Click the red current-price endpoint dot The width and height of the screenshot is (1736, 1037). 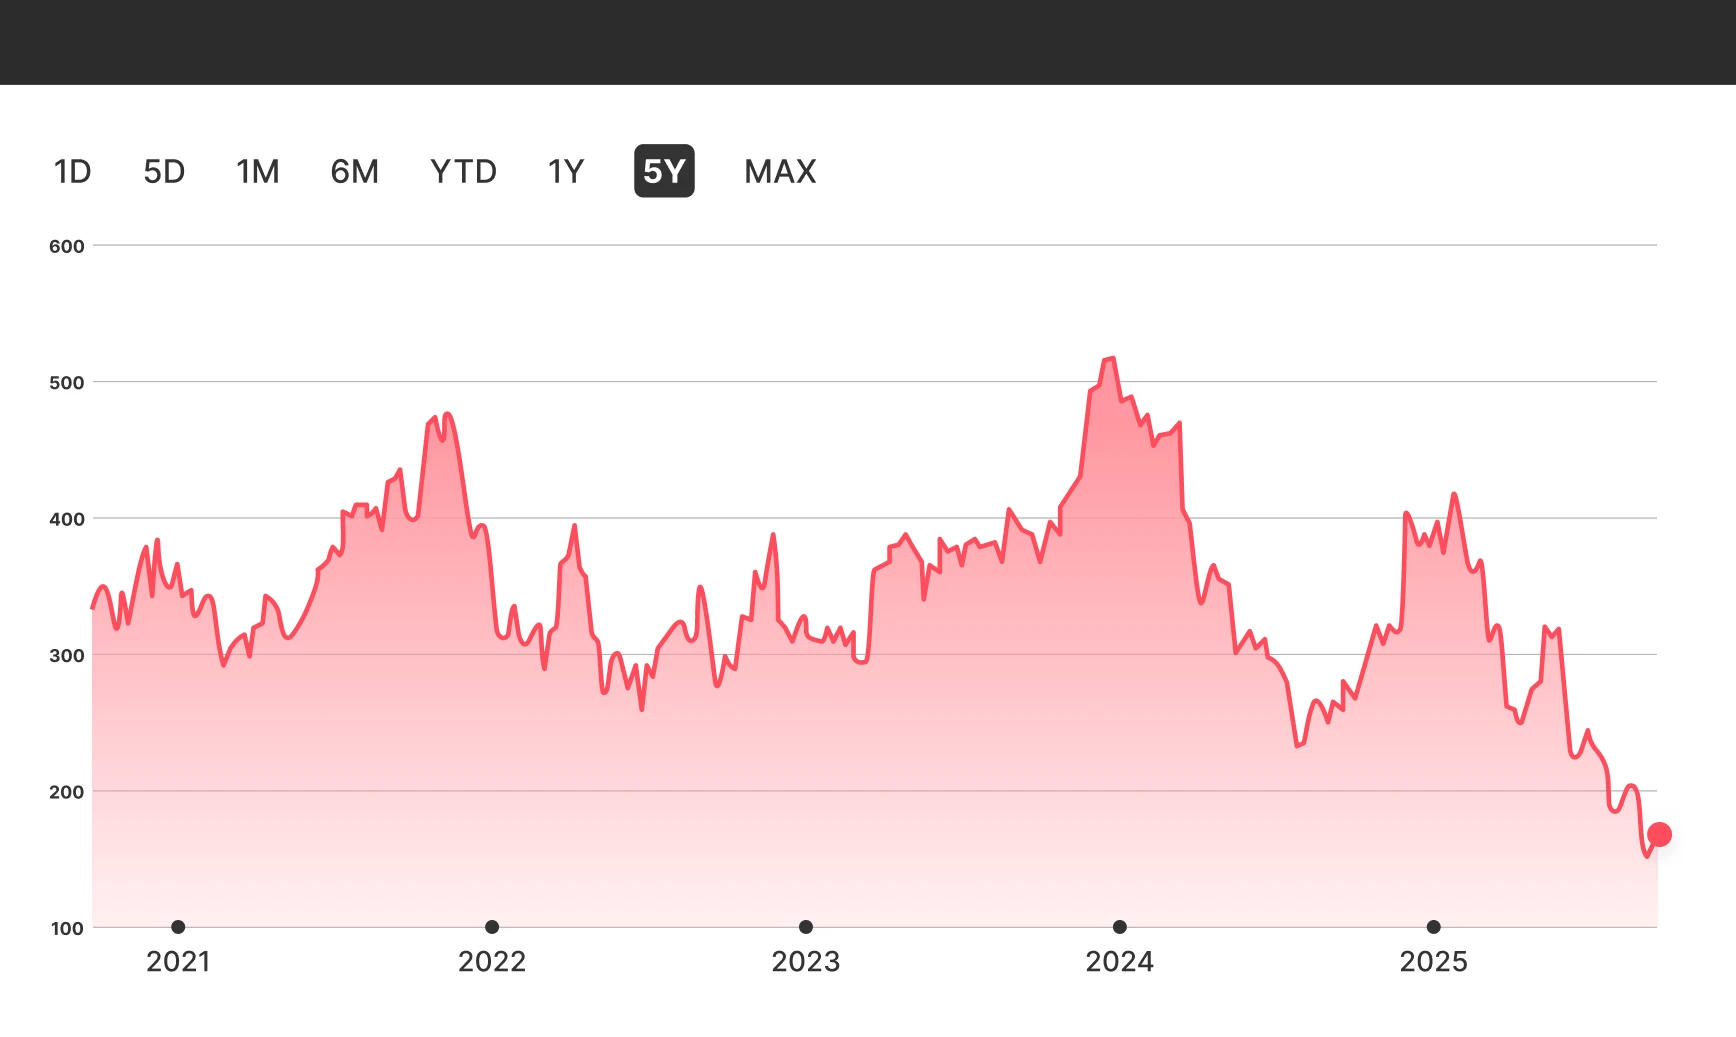point(1659,834)
